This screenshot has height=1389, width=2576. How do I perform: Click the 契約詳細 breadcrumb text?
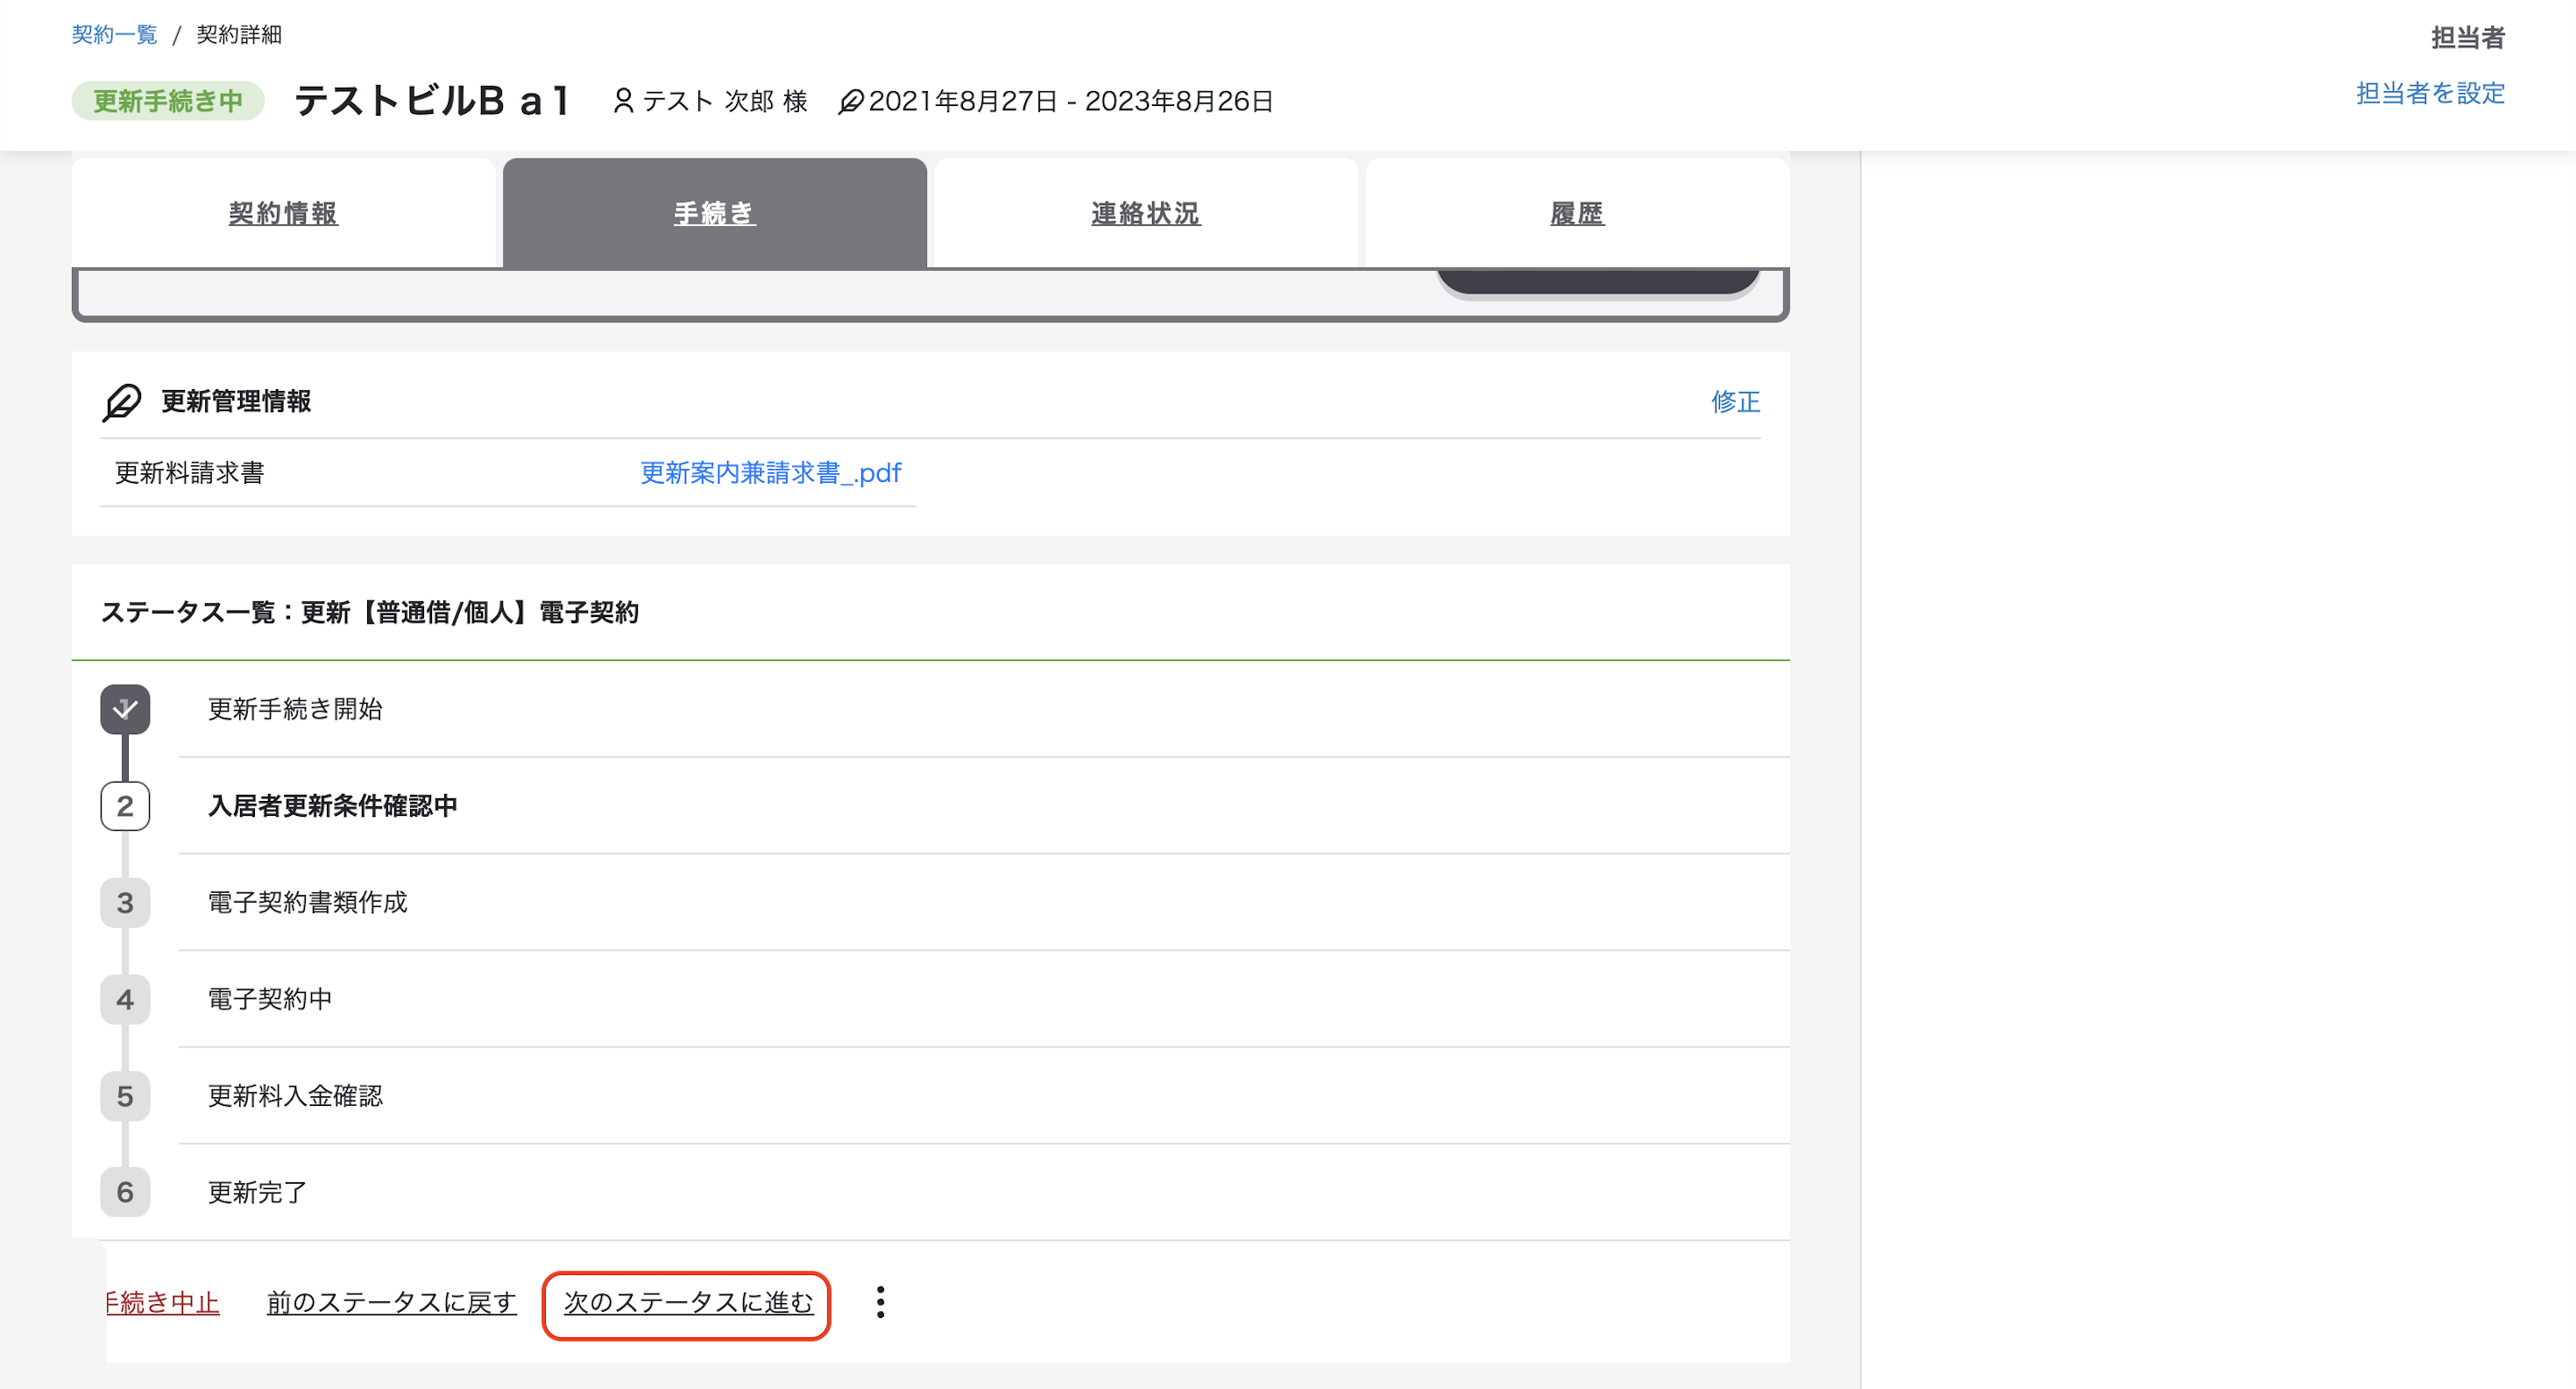coord(239,35)
